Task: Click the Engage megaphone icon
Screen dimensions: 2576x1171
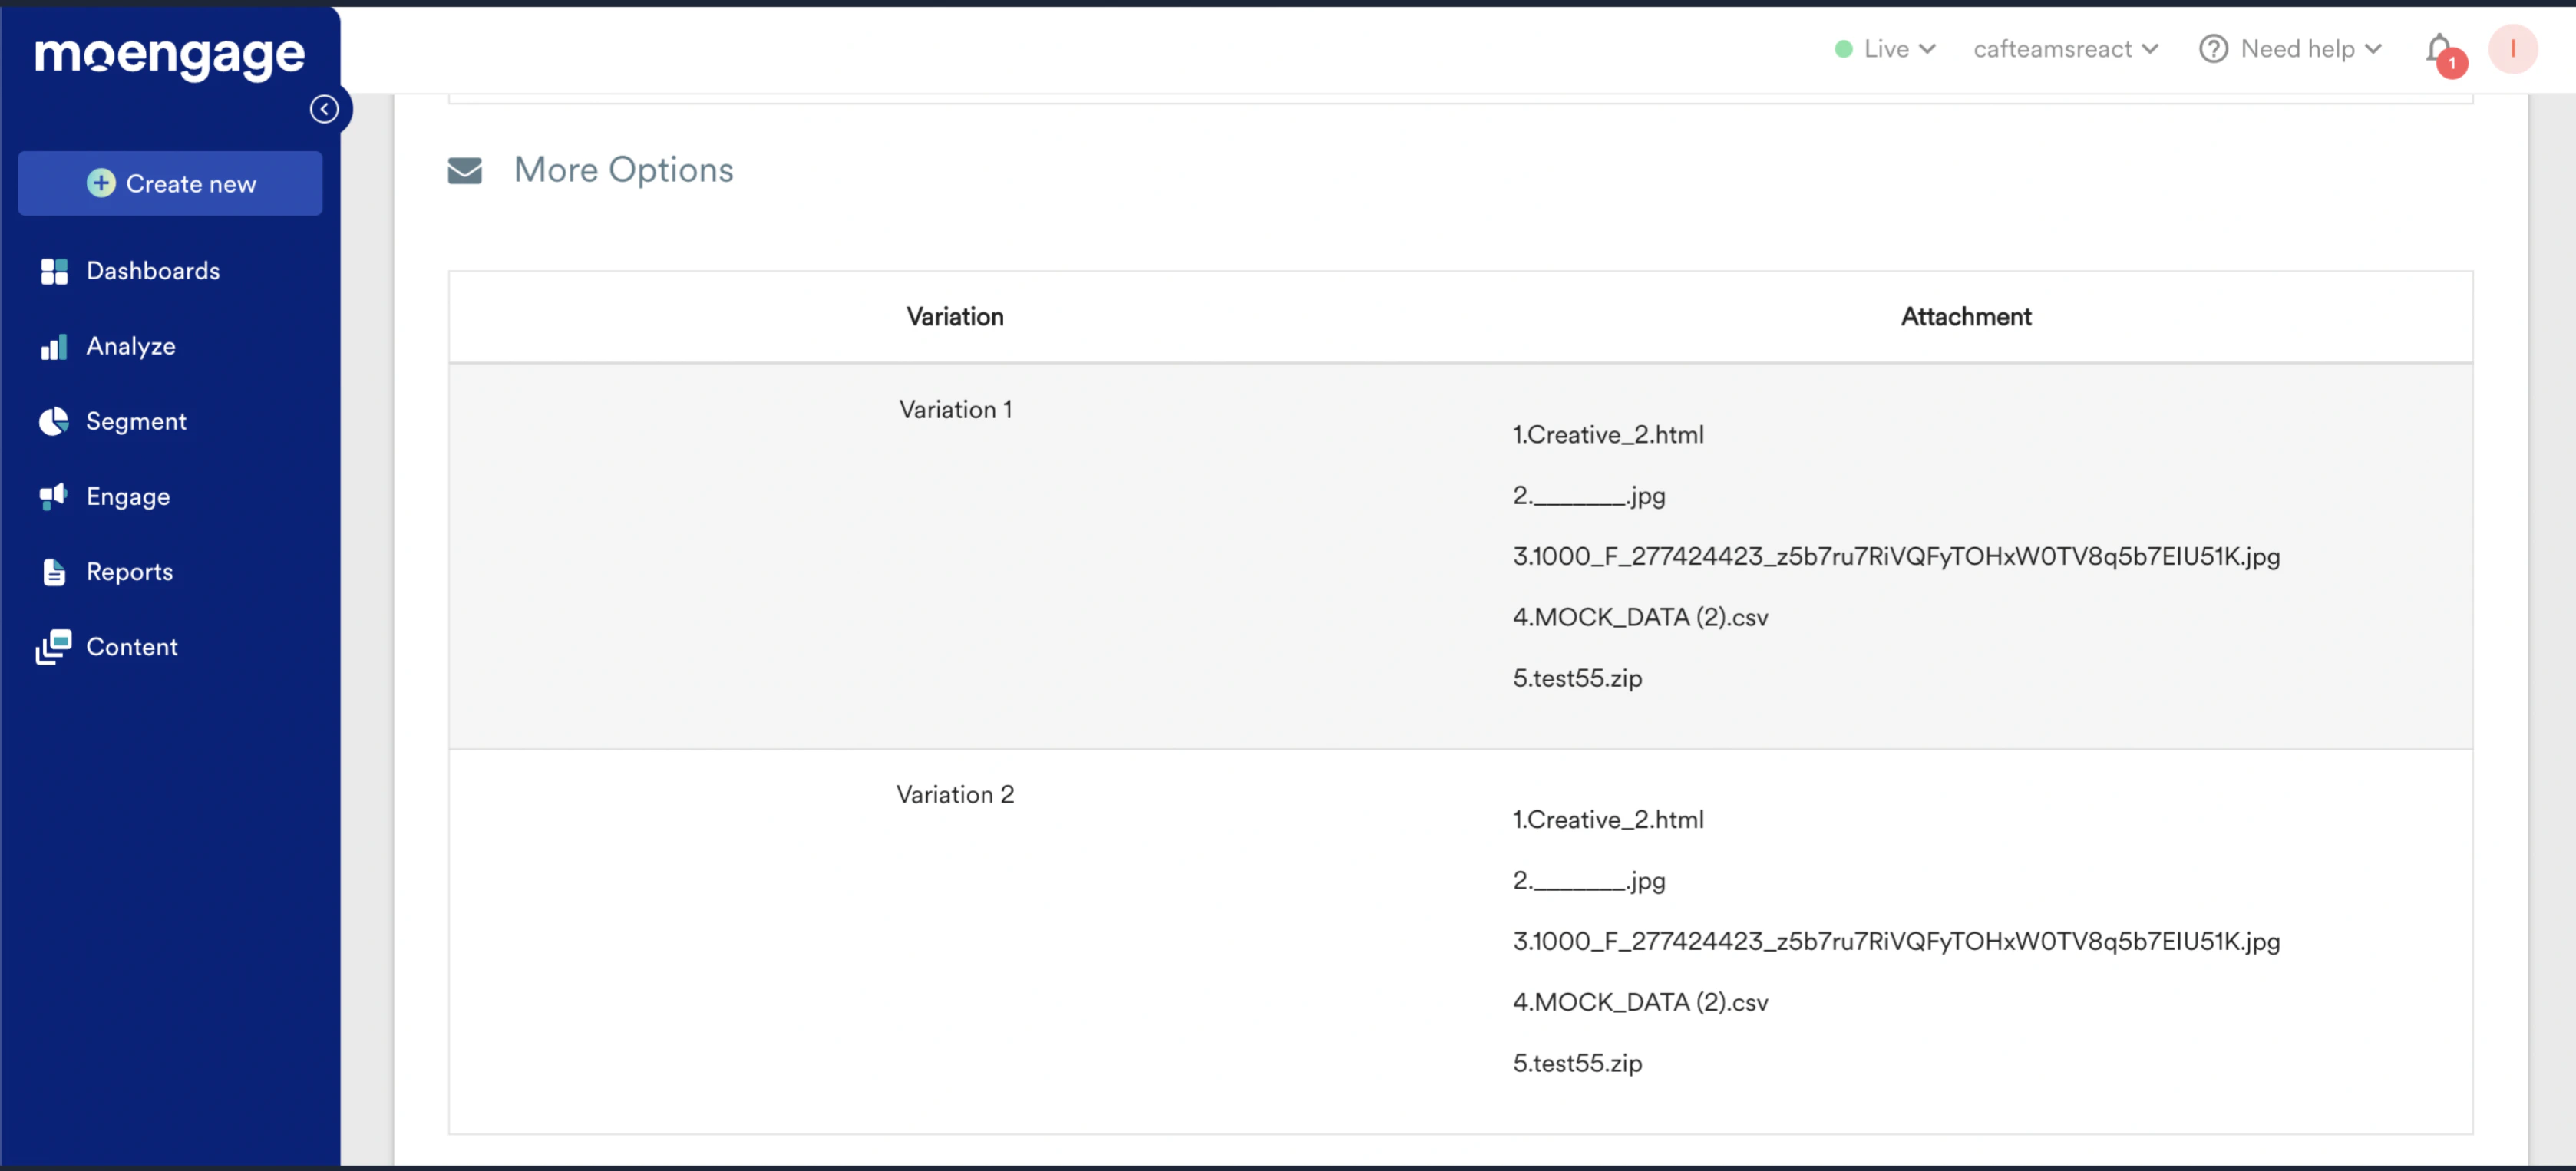Action: [x=54, y=496]
